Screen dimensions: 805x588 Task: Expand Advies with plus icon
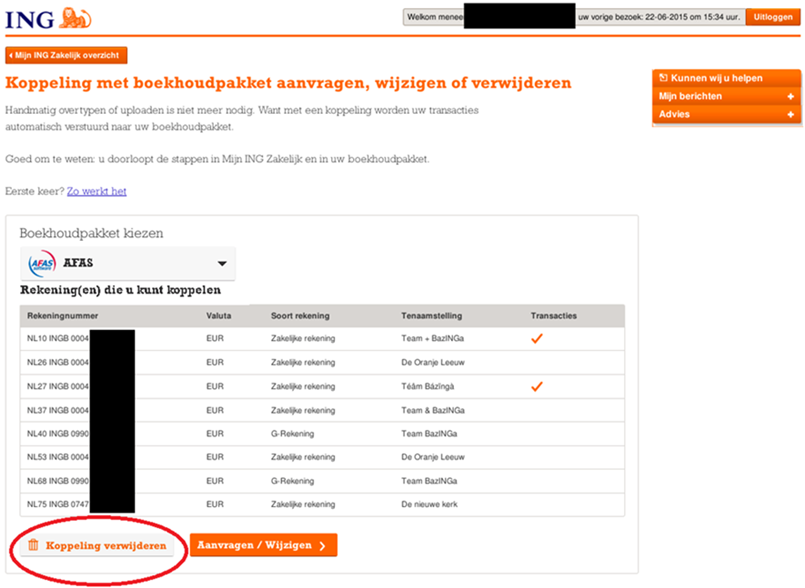coord(791,115)
